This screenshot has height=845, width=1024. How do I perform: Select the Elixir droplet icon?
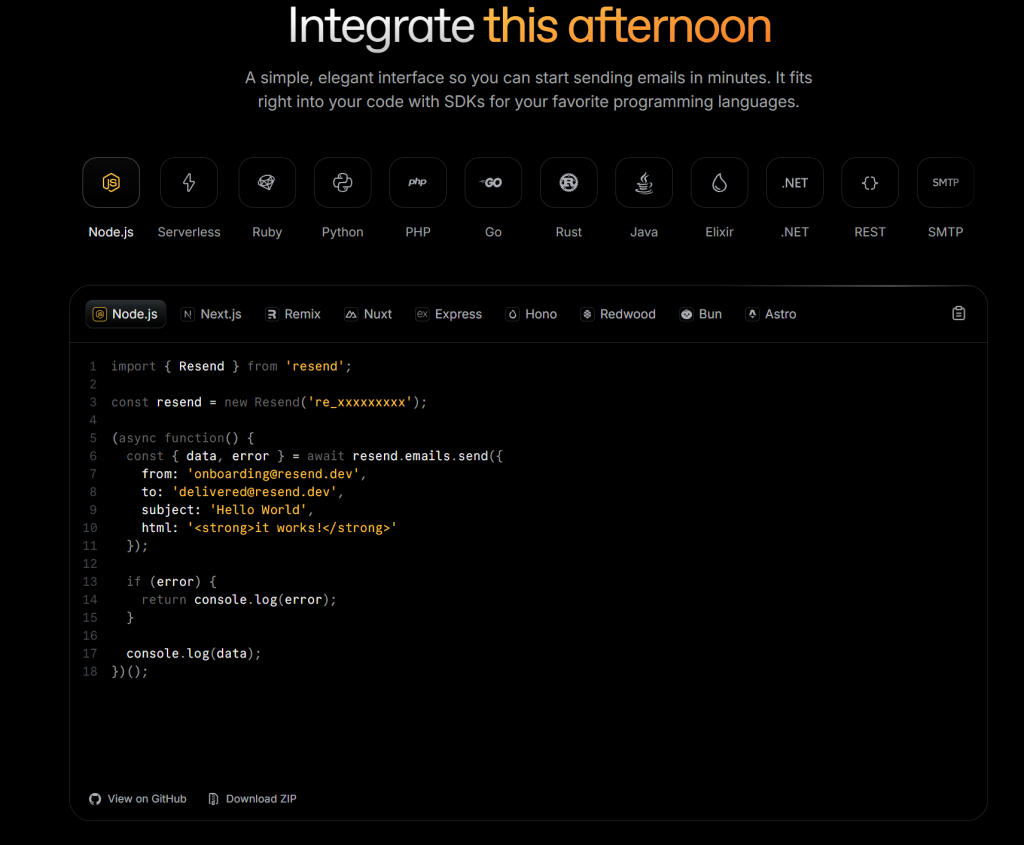coord(719,182)
